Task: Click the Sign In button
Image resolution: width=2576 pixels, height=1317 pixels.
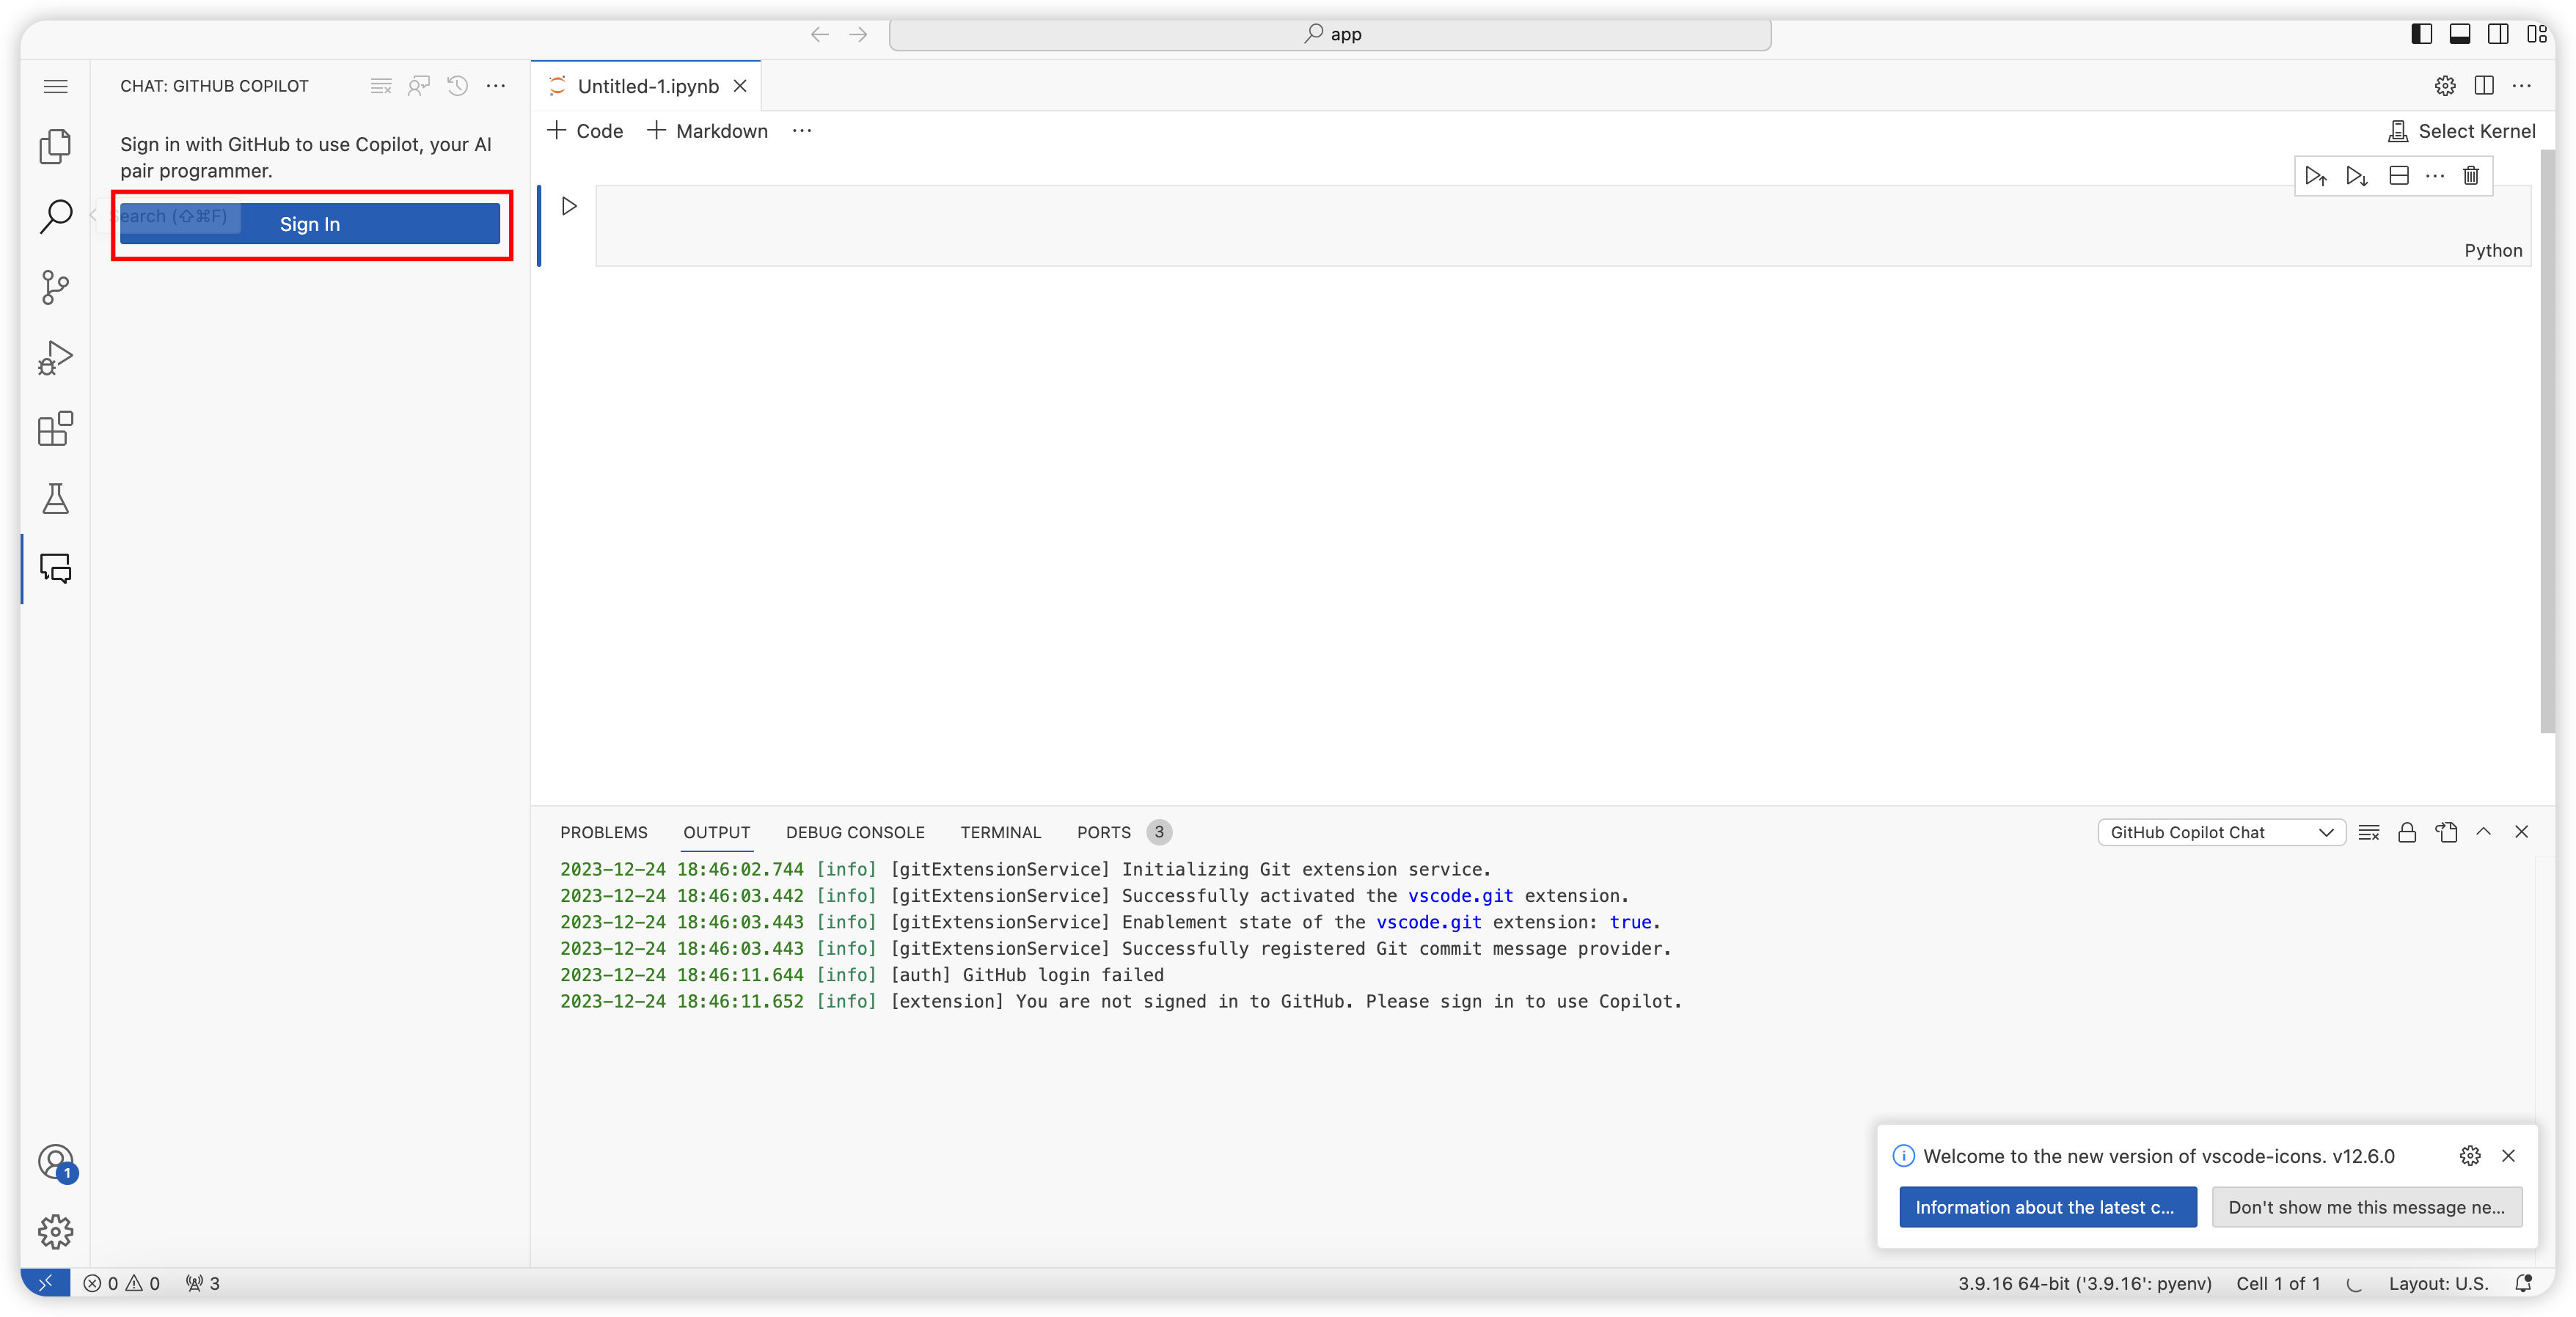Action: 310,224
